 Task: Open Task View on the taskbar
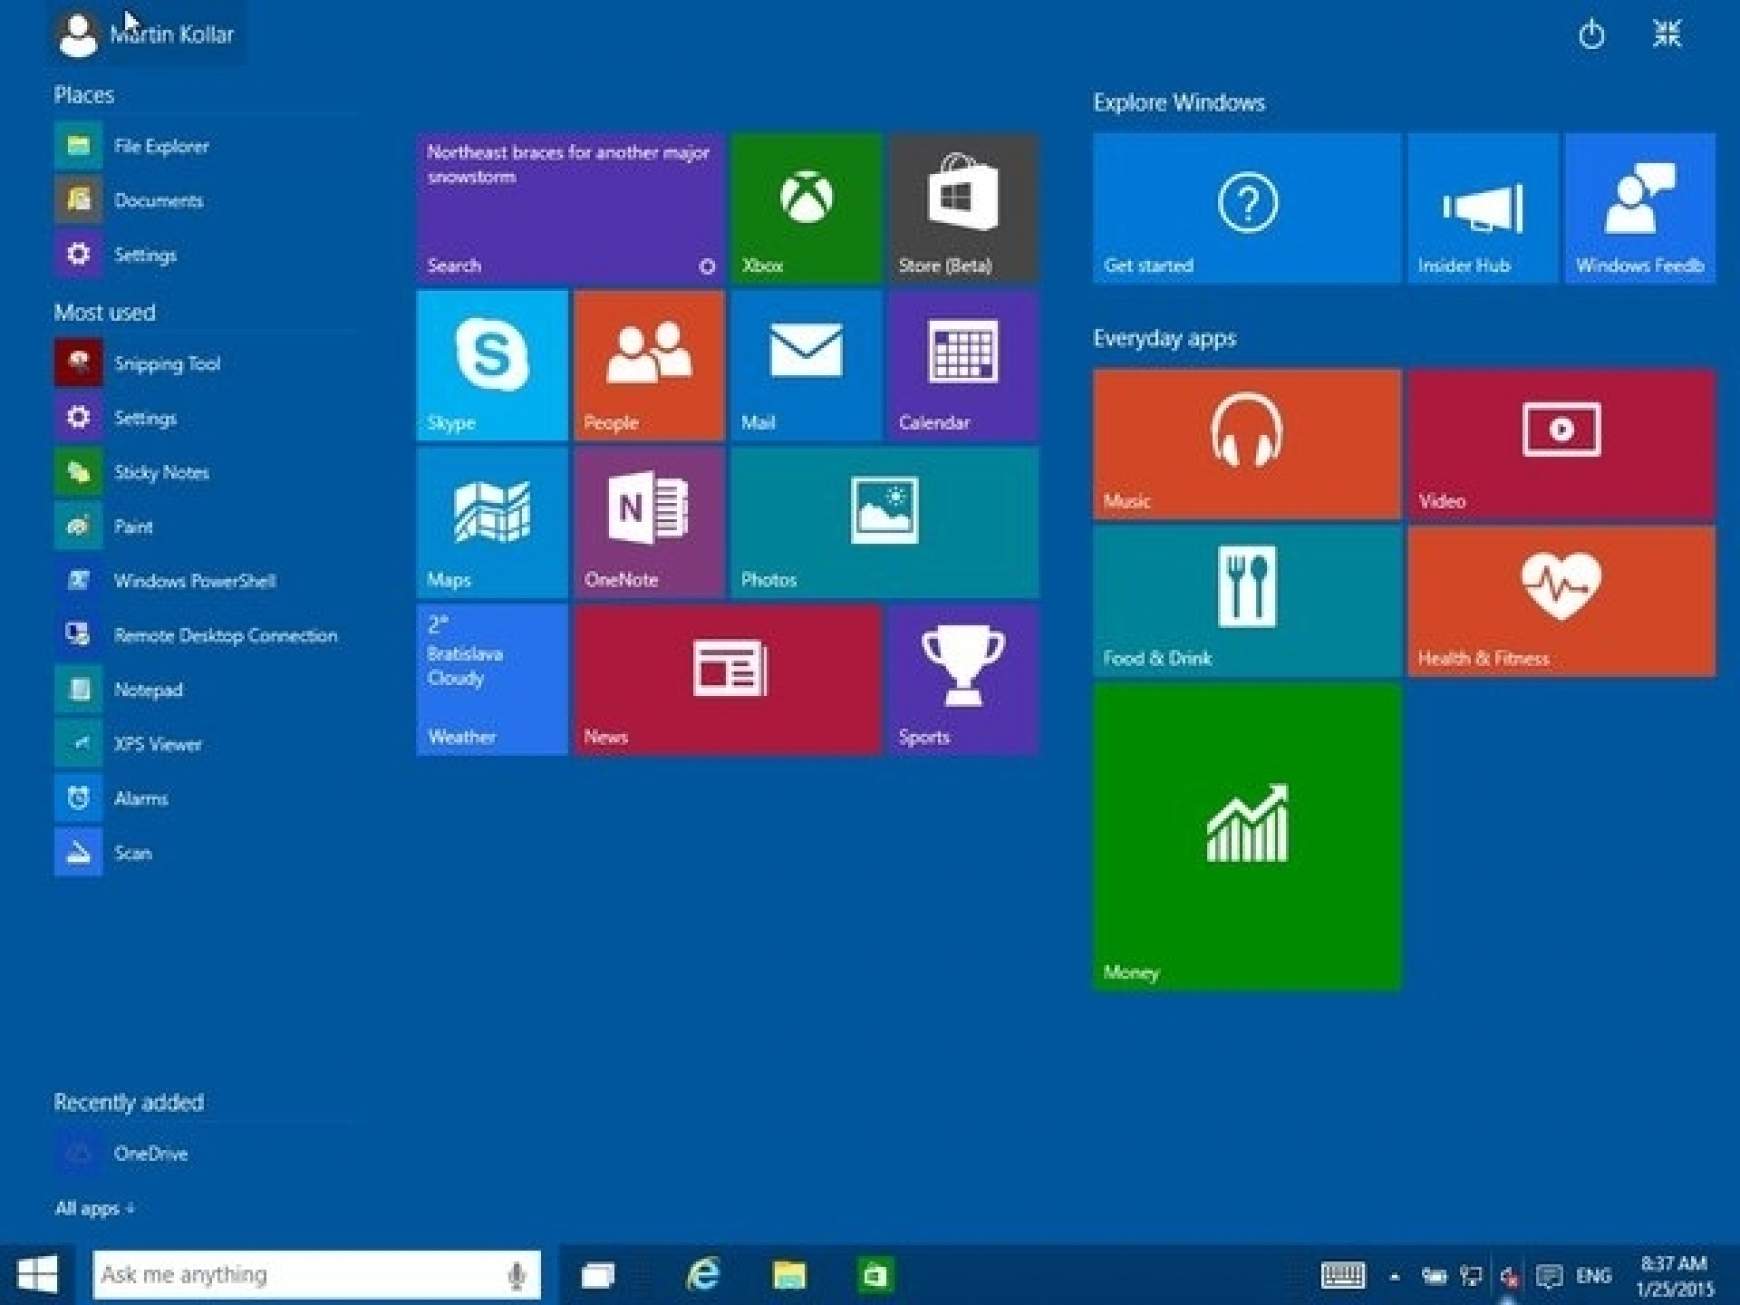598,1275
